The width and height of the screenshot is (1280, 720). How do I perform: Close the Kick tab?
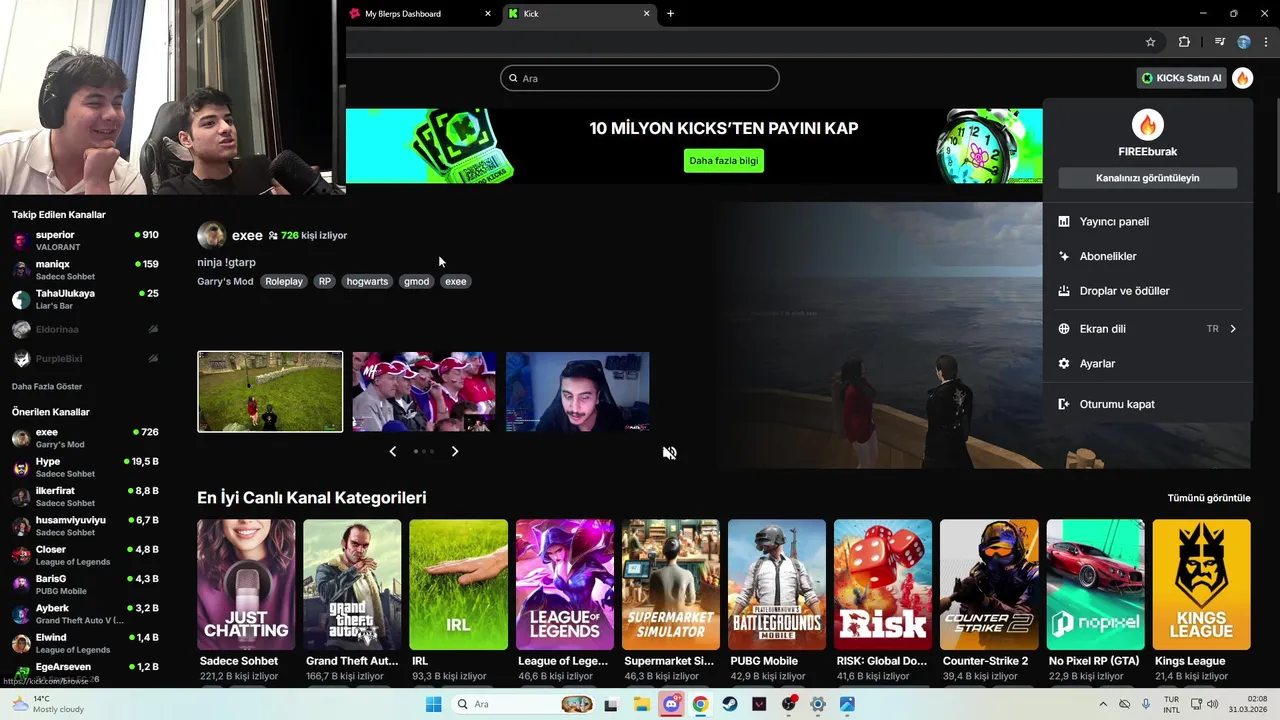(646, 14)
